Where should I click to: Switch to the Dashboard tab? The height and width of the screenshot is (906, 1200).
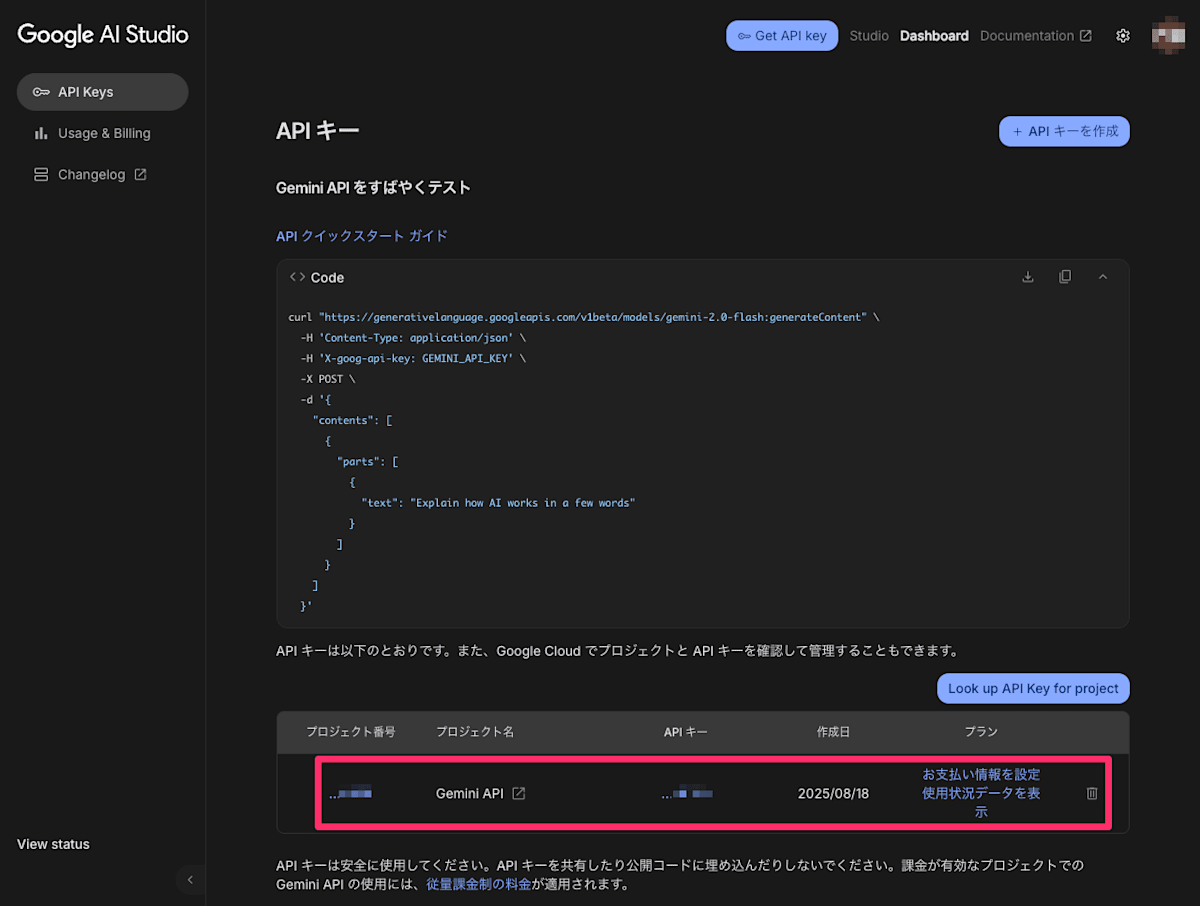pos(934,35)
